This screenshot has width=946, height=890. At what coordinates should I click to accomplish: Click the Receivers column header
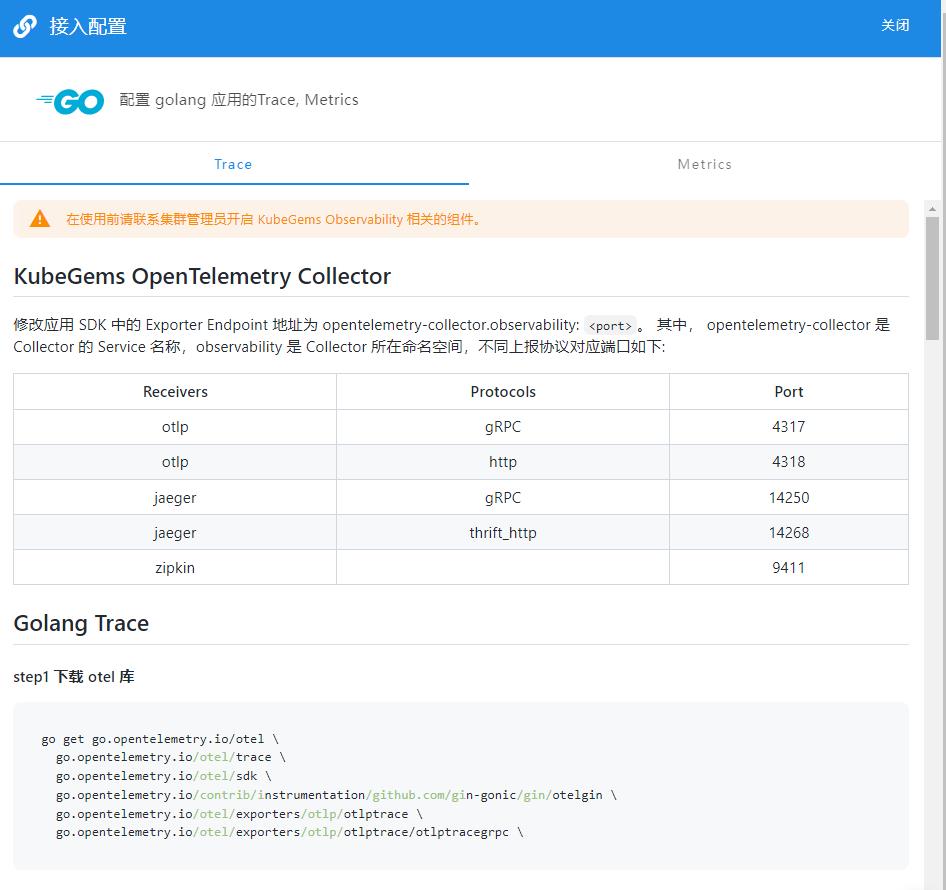[175, 392]
